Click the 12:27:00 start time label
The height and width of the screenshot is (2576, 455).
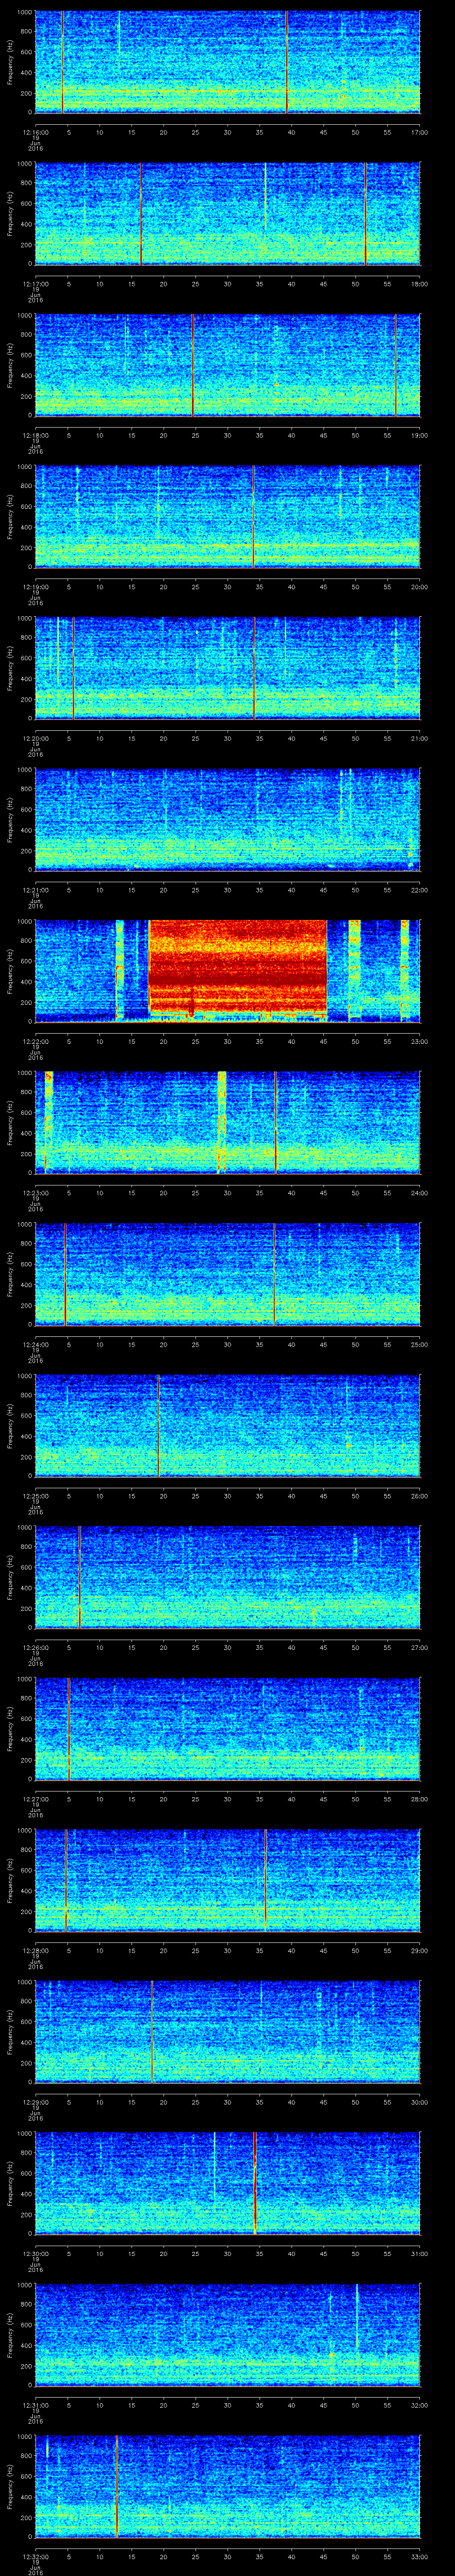(x=36, y=1799)
